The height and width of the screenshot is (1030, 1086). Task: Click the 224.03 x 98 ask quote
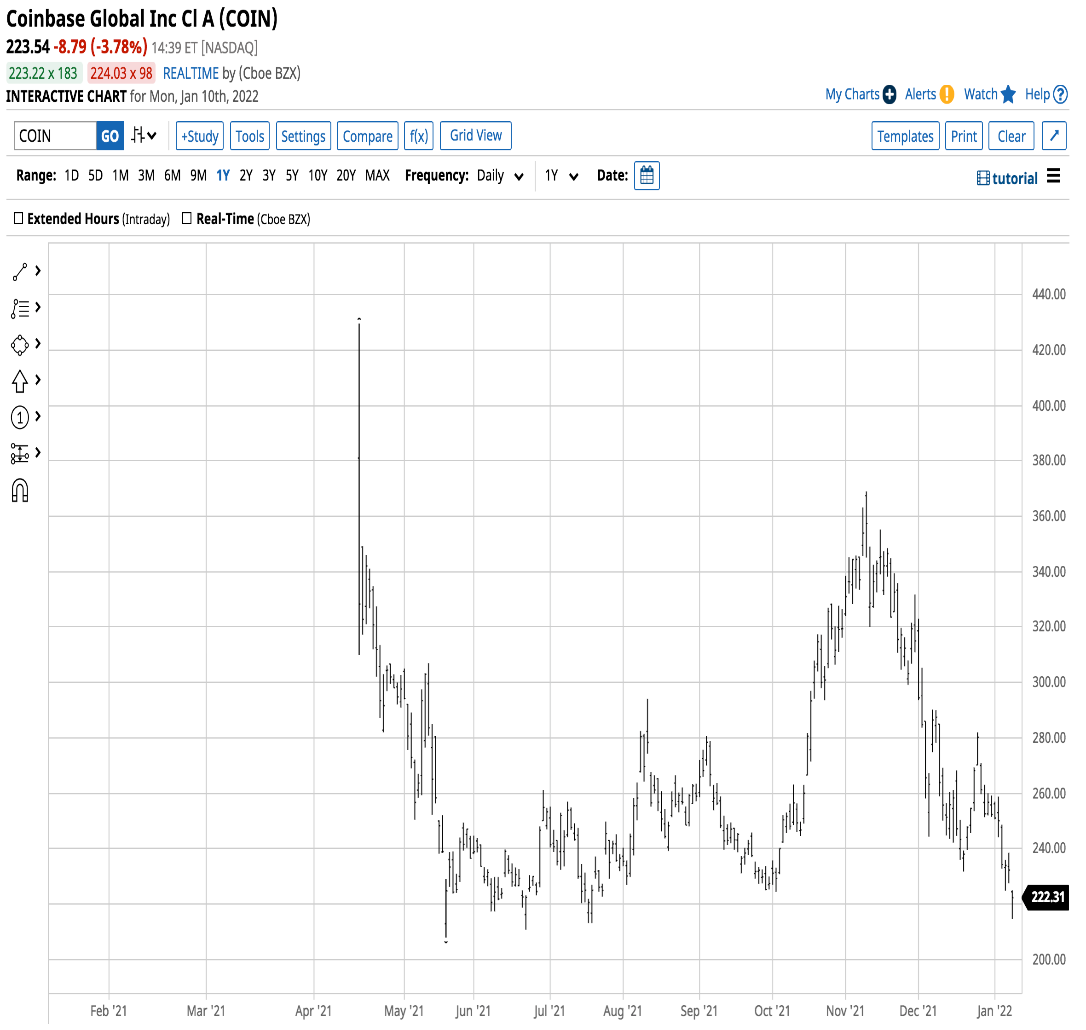121,73
